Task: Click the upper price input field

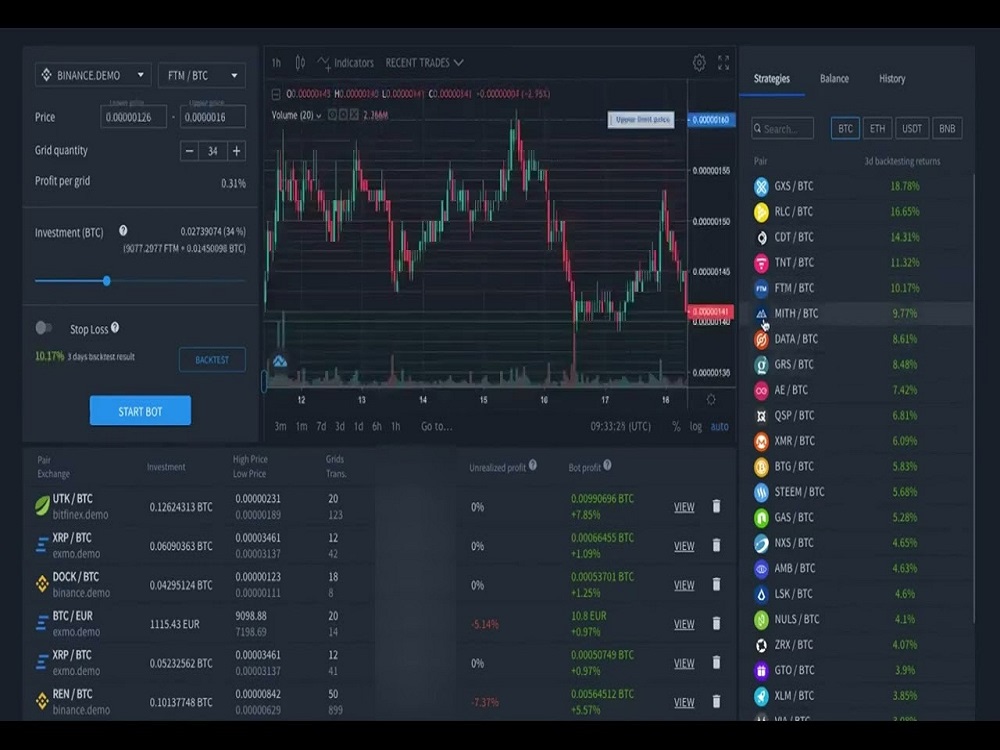Action: 212,117
